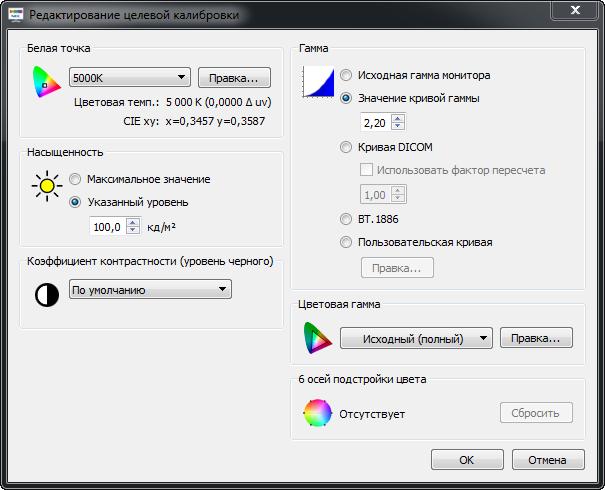This screenshot has width=605, height=490.
Task: Decrease the 100,0 кд/м² luminance stepper
Action: [x=133, y=230]
